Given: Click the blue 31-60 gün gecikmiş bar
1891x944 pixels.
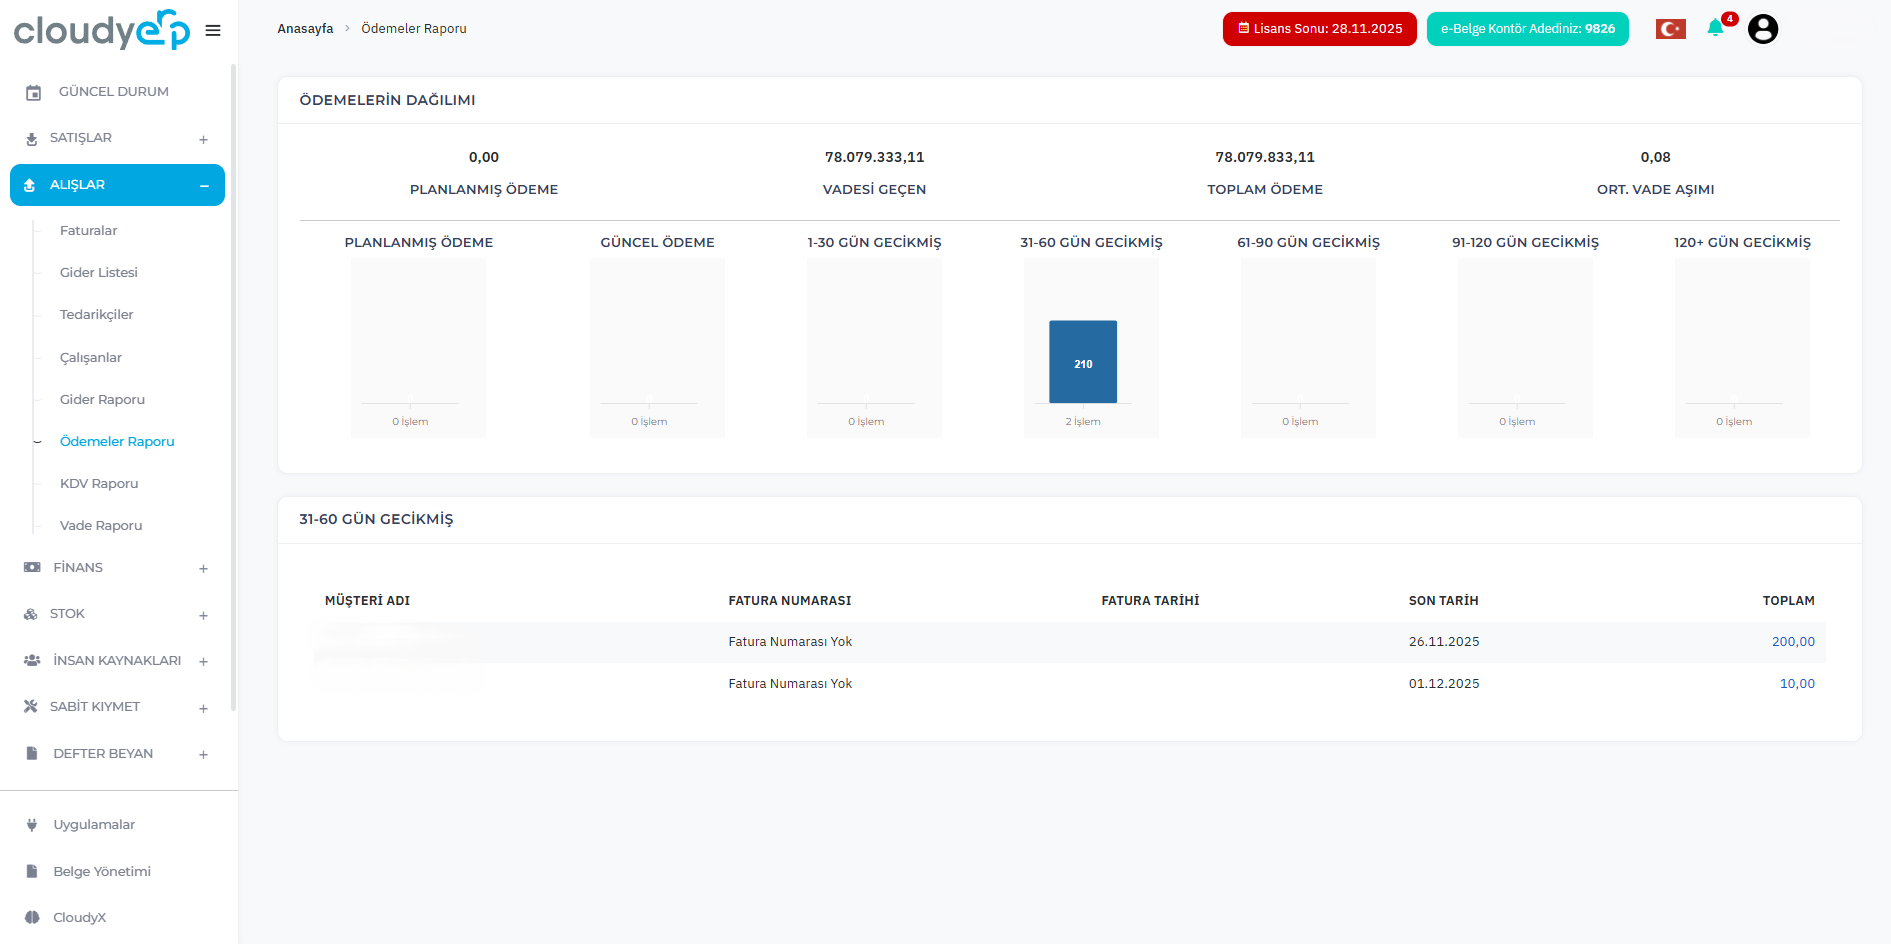Looking at the screenshot, I should (1082, 362).
